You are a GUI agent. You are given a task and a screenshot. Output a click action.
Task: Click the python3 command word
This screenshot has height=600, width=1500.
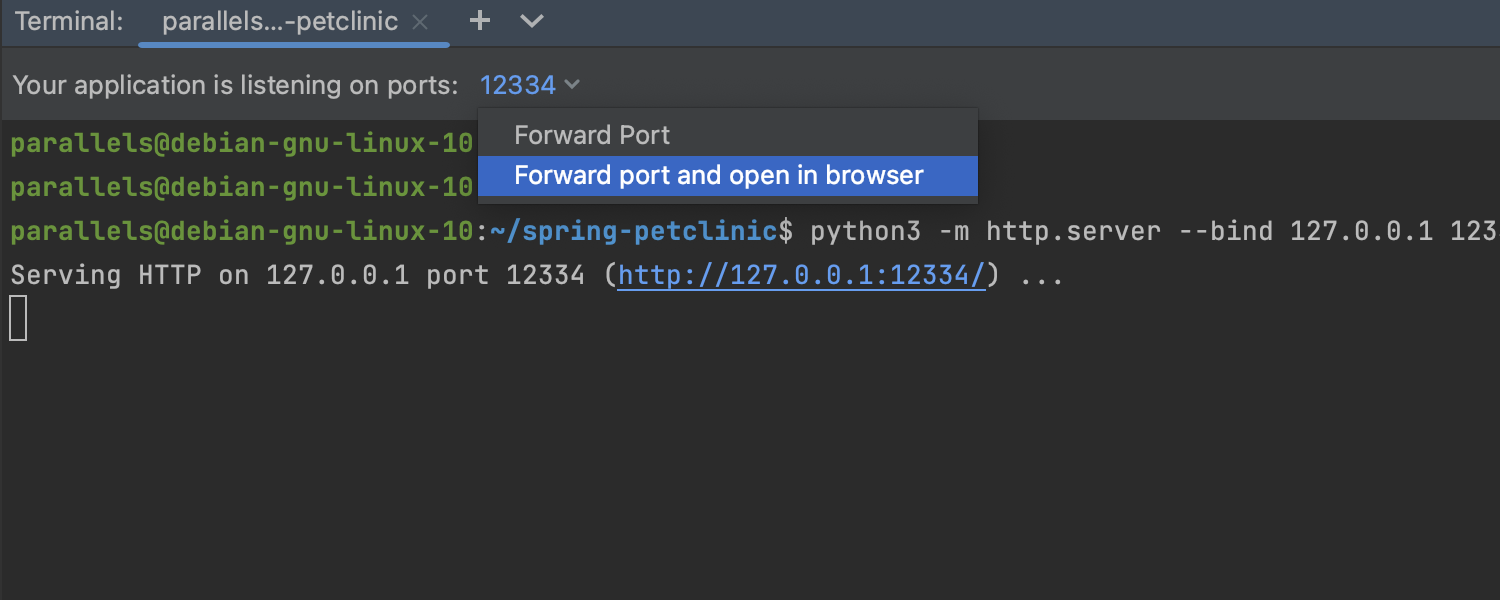point(865,232)
